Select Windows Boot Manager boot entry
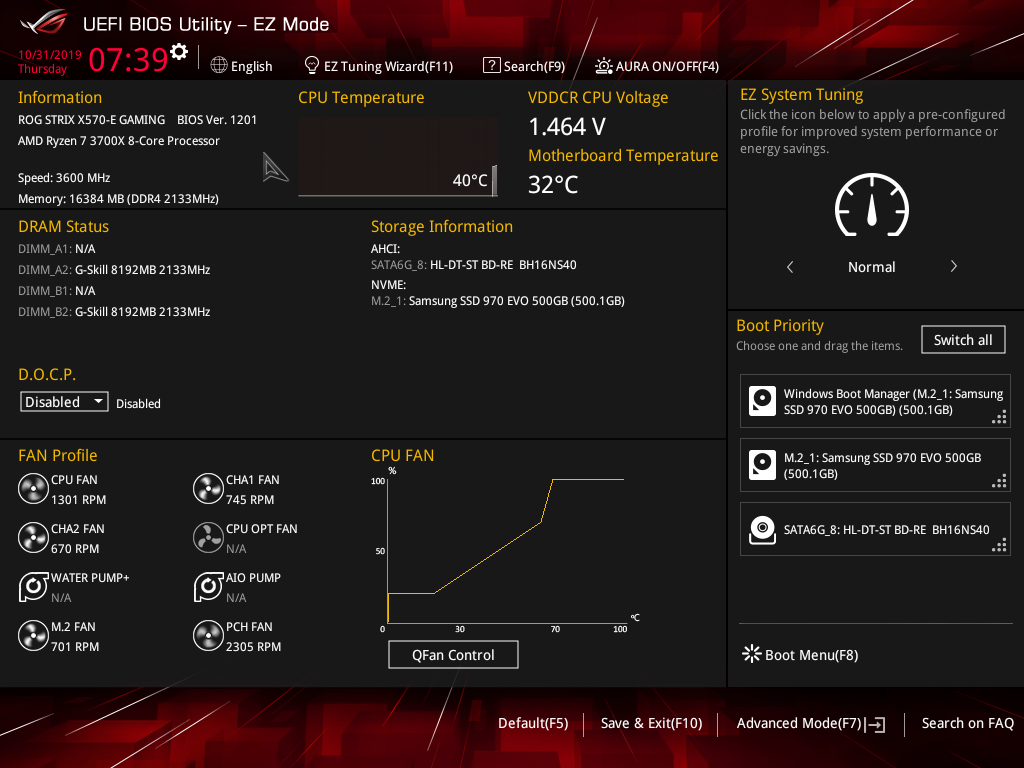1024x768 pixels. coord(875,401)
